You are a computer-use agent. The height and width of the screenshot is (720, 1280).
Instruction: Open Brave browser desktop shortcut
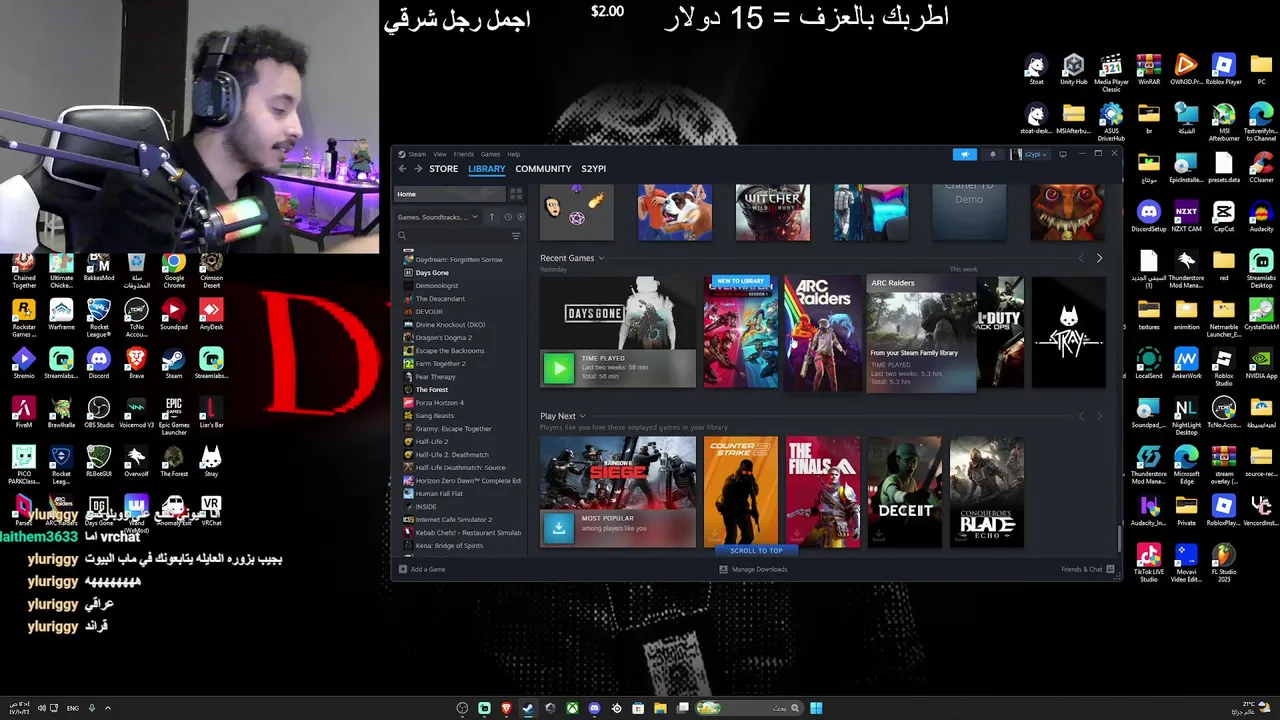136,363
